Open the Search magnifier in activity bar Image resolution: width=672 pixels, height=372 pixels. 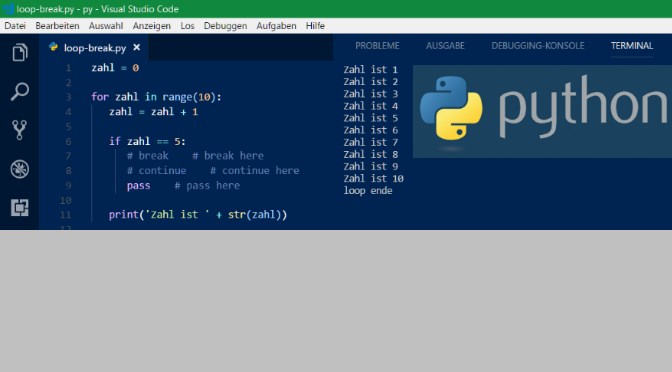click(20, 91)
